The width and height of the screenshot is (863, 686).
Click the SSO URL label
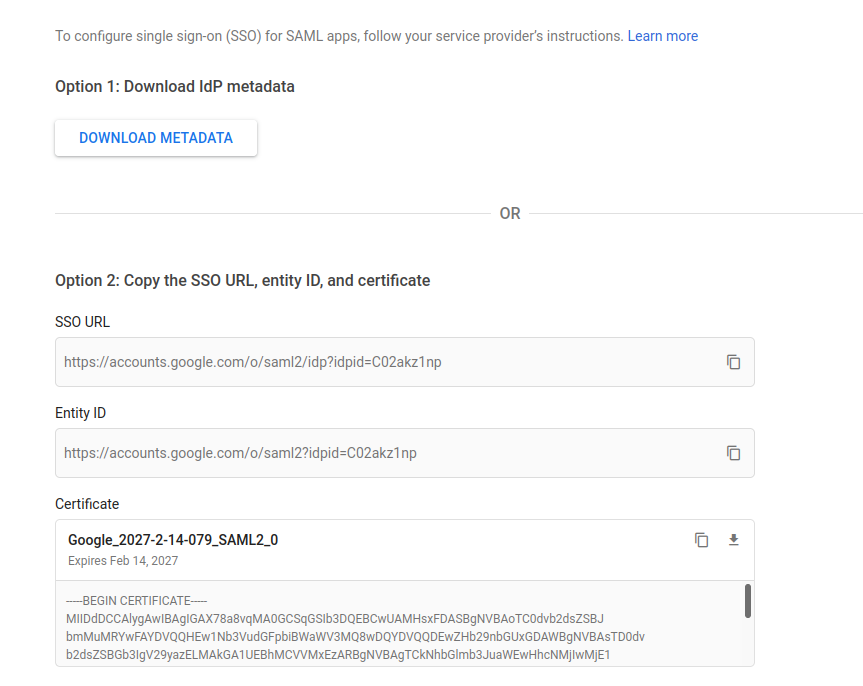coord(82,322)
